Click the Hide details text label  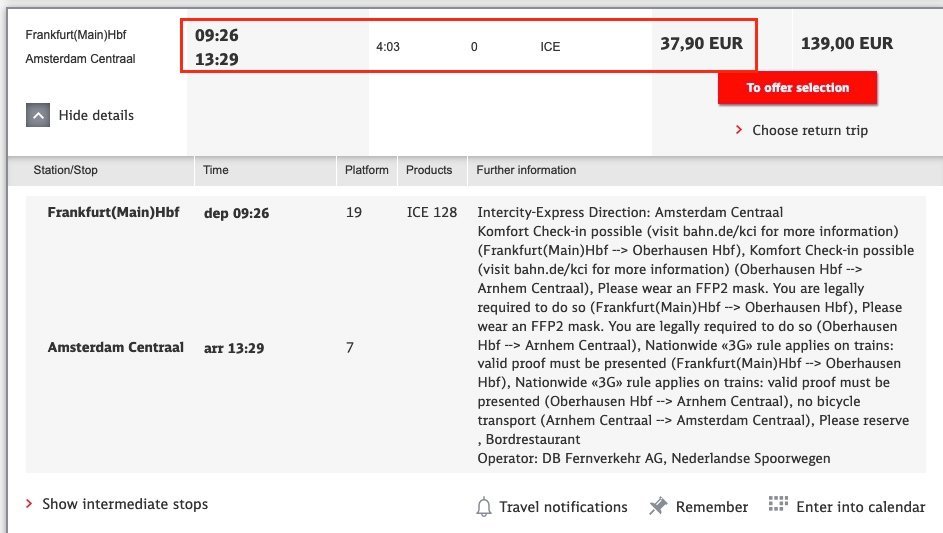pos(96,115)
